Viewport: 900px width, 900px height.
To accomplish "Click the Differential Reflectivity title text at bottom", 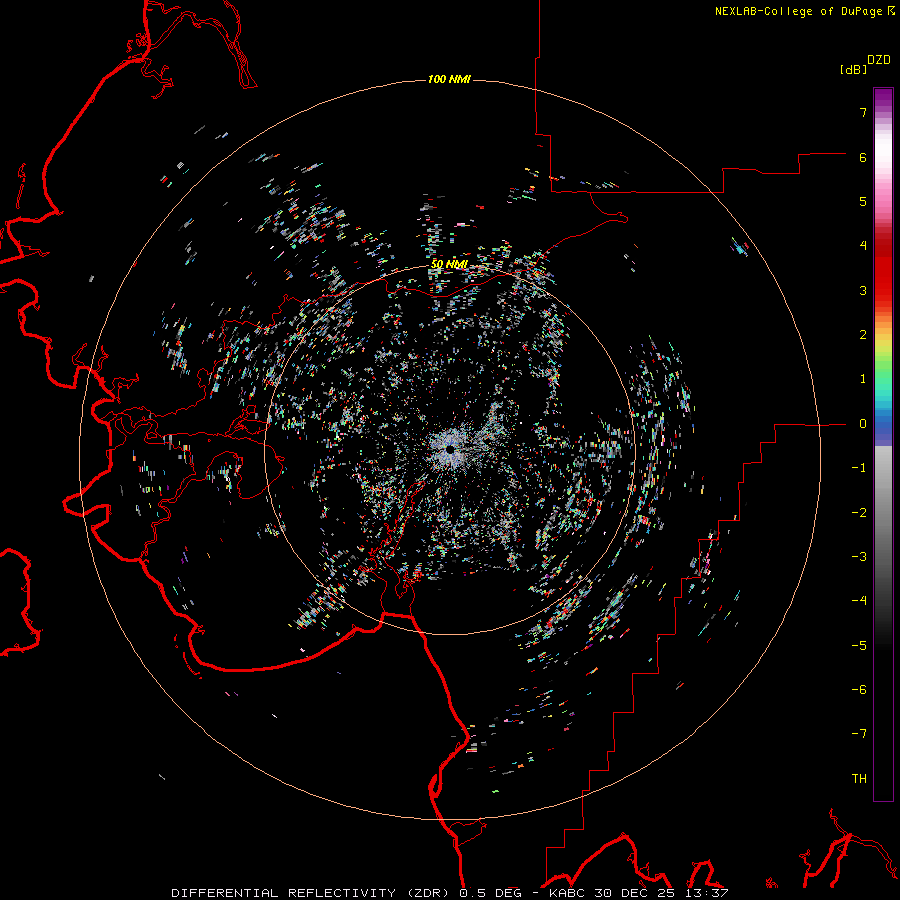I will pos(449,893).
